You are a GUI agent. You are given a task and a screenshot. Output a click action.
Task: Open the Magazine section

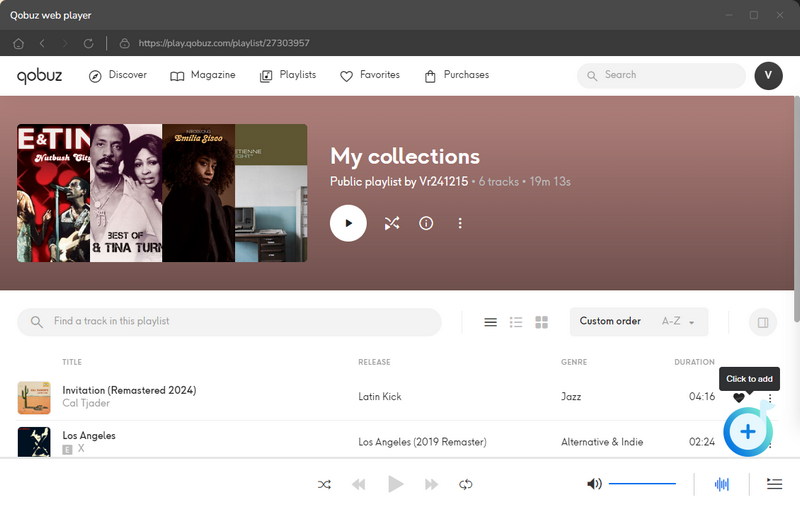pyautogui.click(x=203, y=75)
